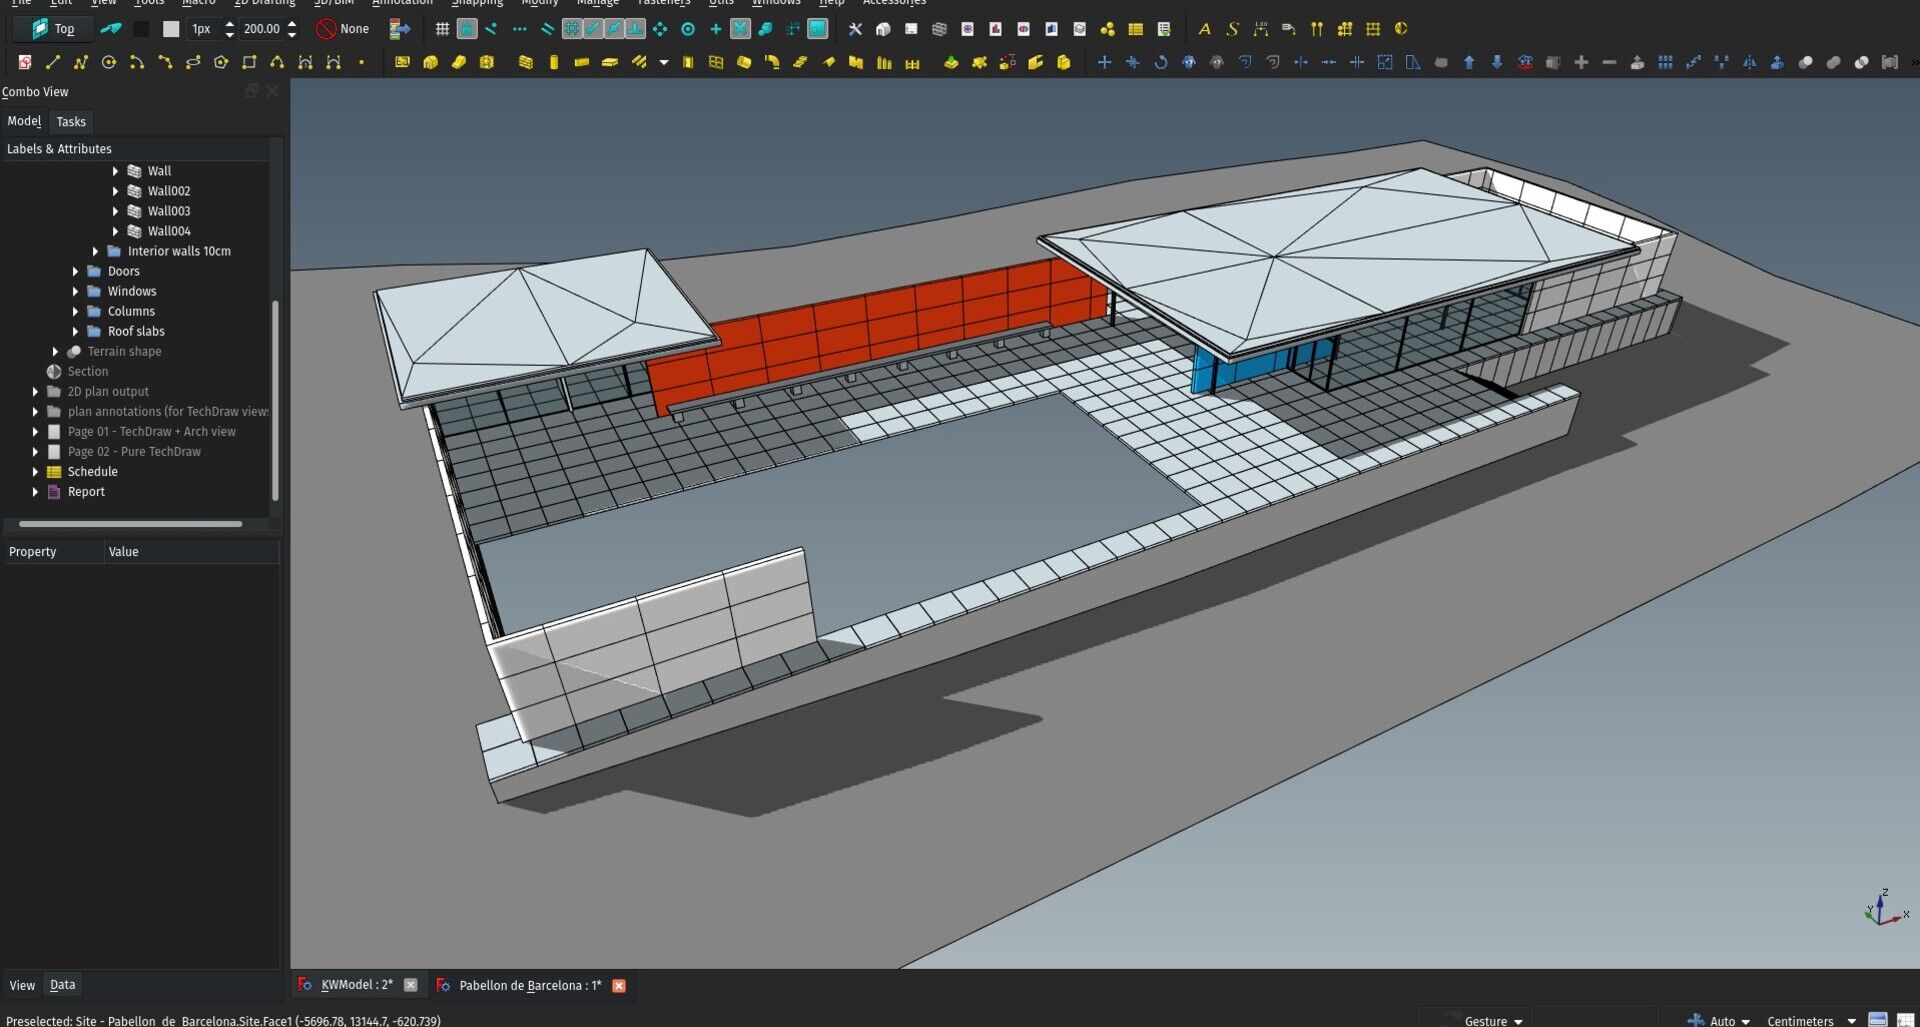Viewport: 1920px width, 1027px height.
Task: Click the font size 200.00 field
Action: pos(263,29)
